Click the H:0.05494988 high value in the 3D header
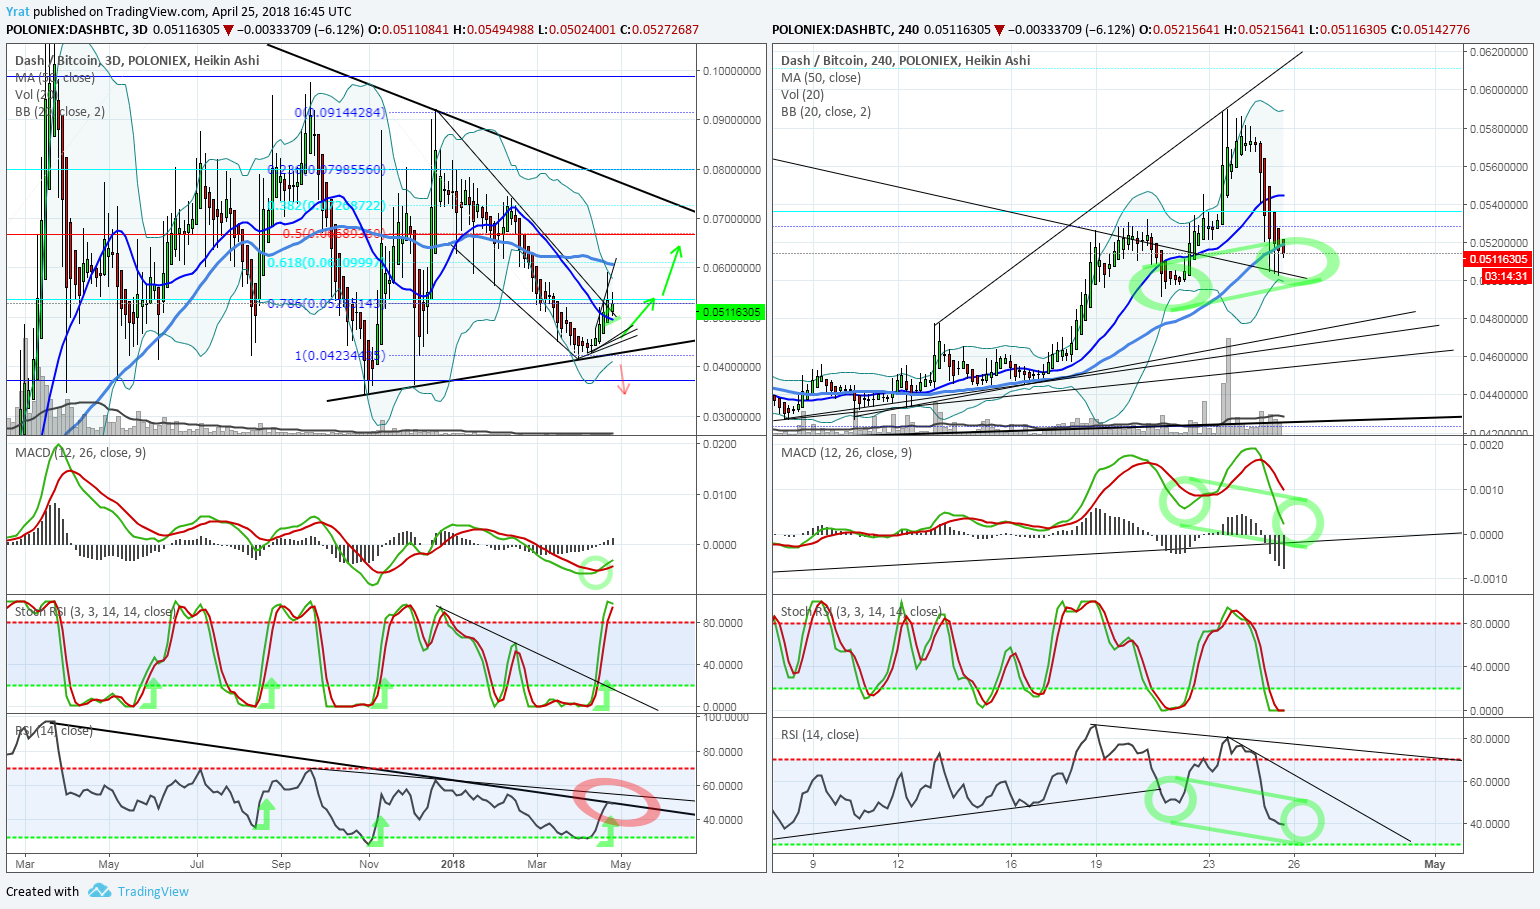This screenshot has width=1540, height=909. pyautogui.click(x=493, y=29)
